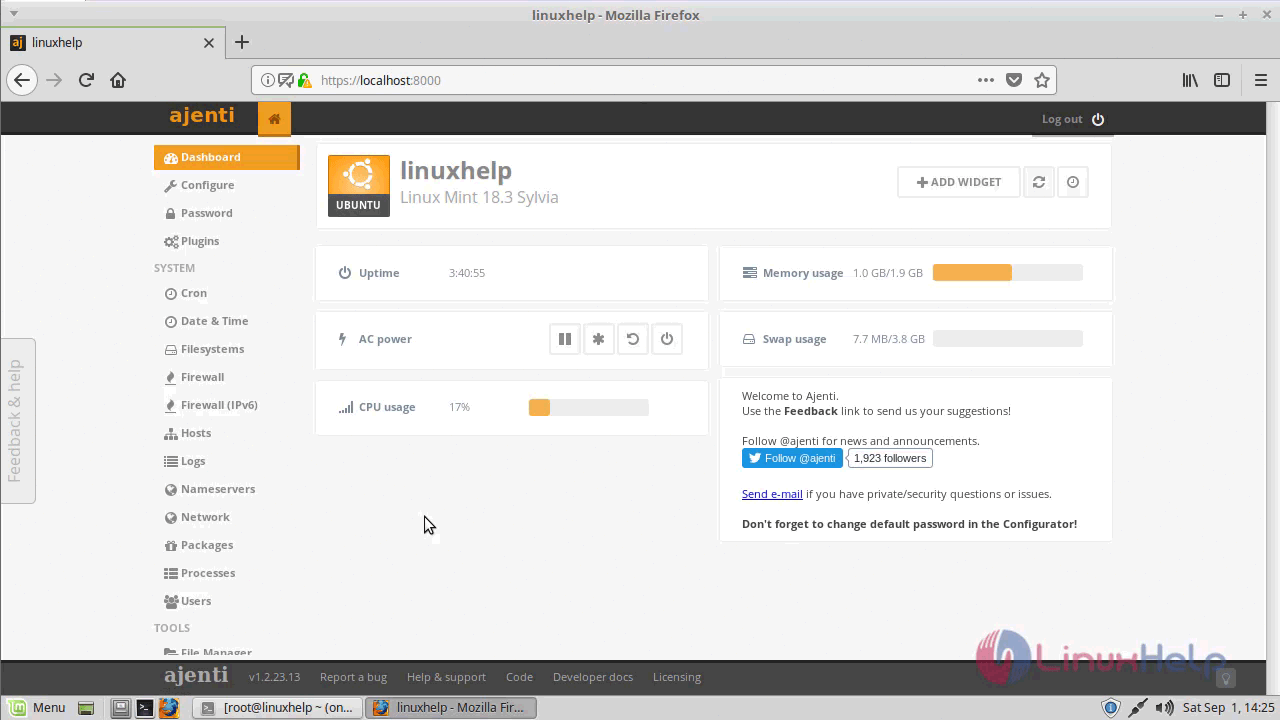
Task: Click the ADD WIDGET button
Action: pyautogui.click(x=958, y=182)
